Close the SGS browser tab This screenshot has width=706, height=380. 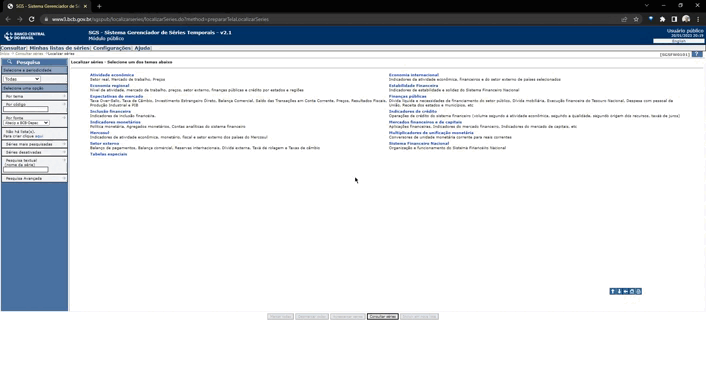coord(85,6)
